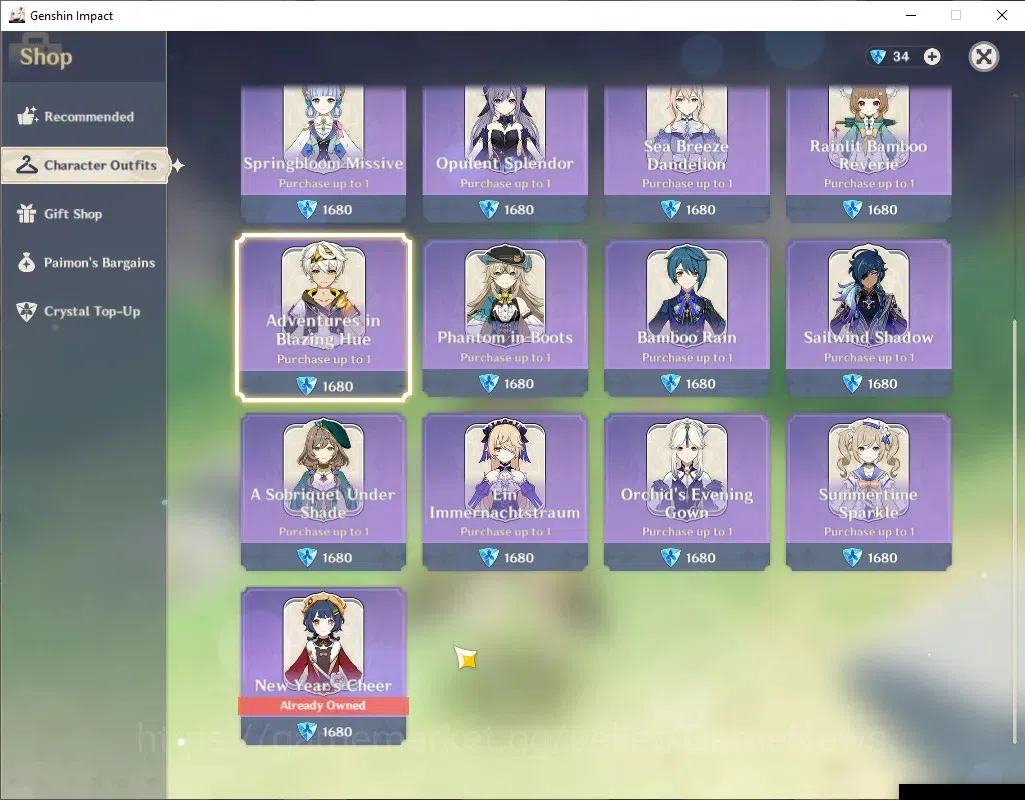The width and height of the screenshot is (1025, 800).
Task: Click the hanger Character Outfits icon
Action: tap(27, 165)
